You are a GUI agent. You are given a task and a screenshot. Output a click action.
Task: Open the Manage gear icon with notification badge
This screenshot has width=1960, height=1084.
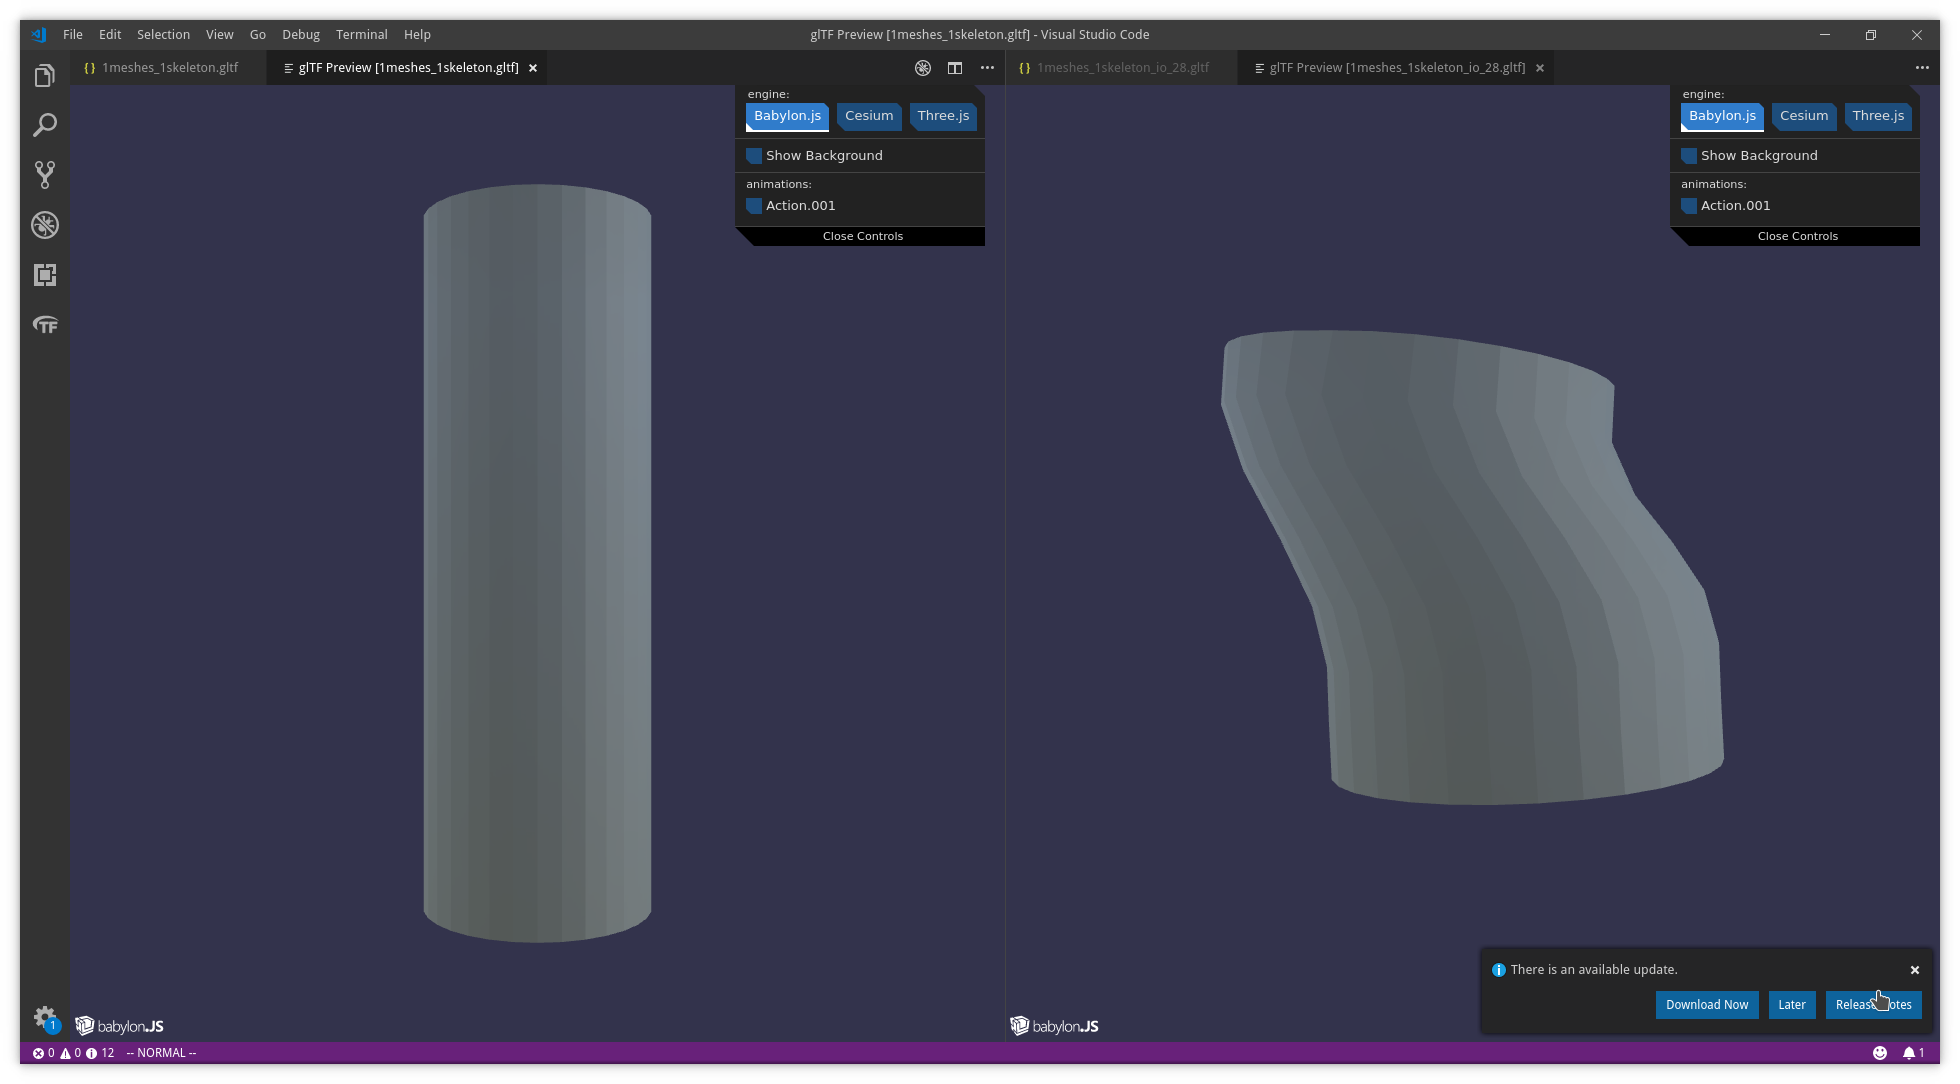pos(45,1017)
